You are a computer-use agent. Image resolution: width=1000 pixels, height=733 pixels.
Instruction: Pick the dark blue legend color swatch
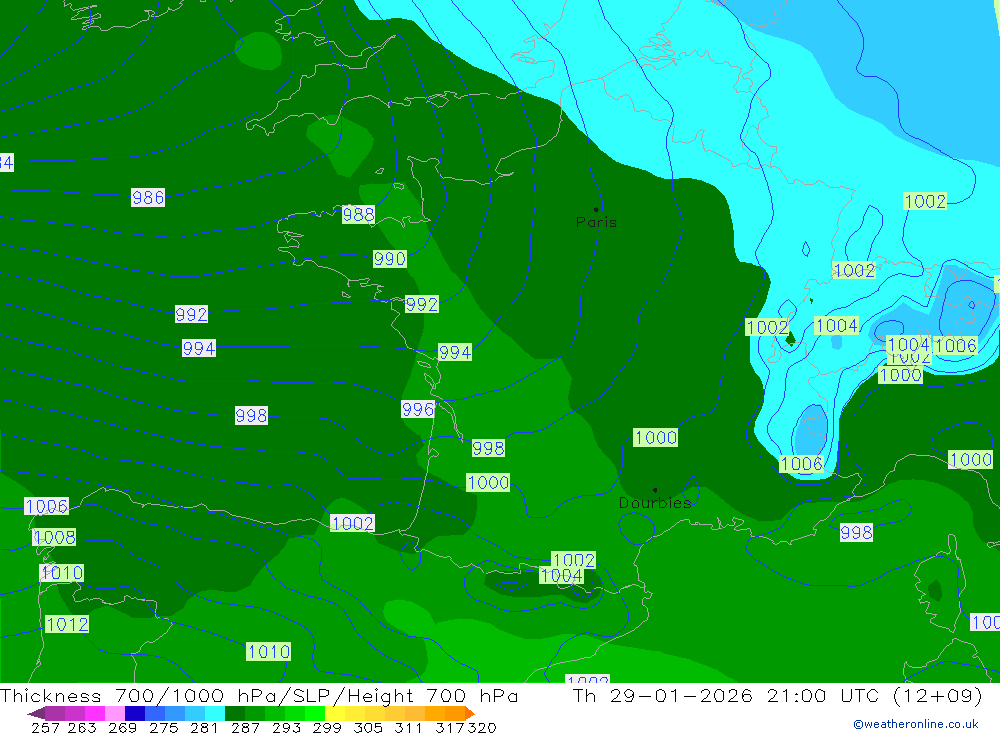135,713
